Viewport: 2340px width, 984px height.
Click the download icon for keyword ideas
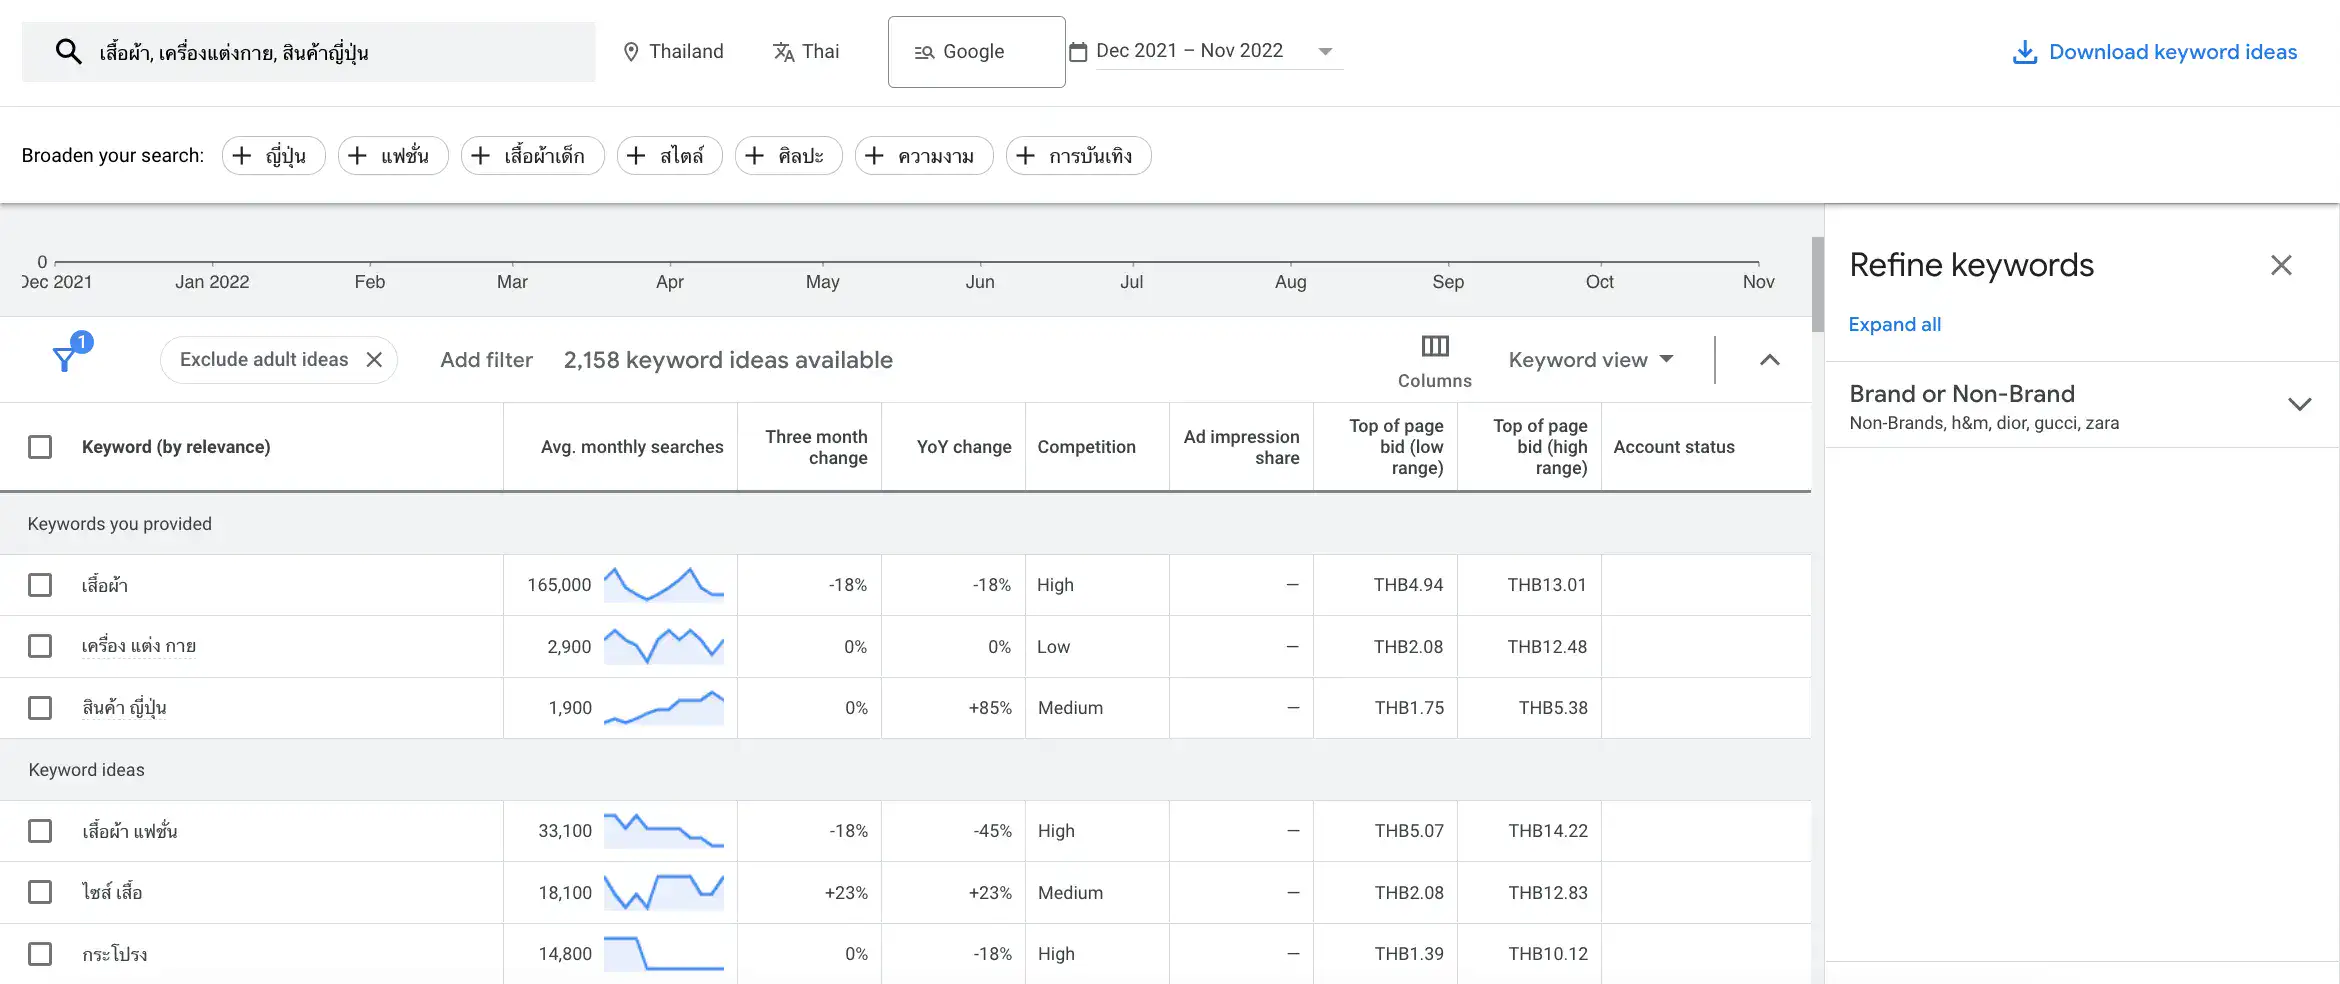pos(2024,52)
